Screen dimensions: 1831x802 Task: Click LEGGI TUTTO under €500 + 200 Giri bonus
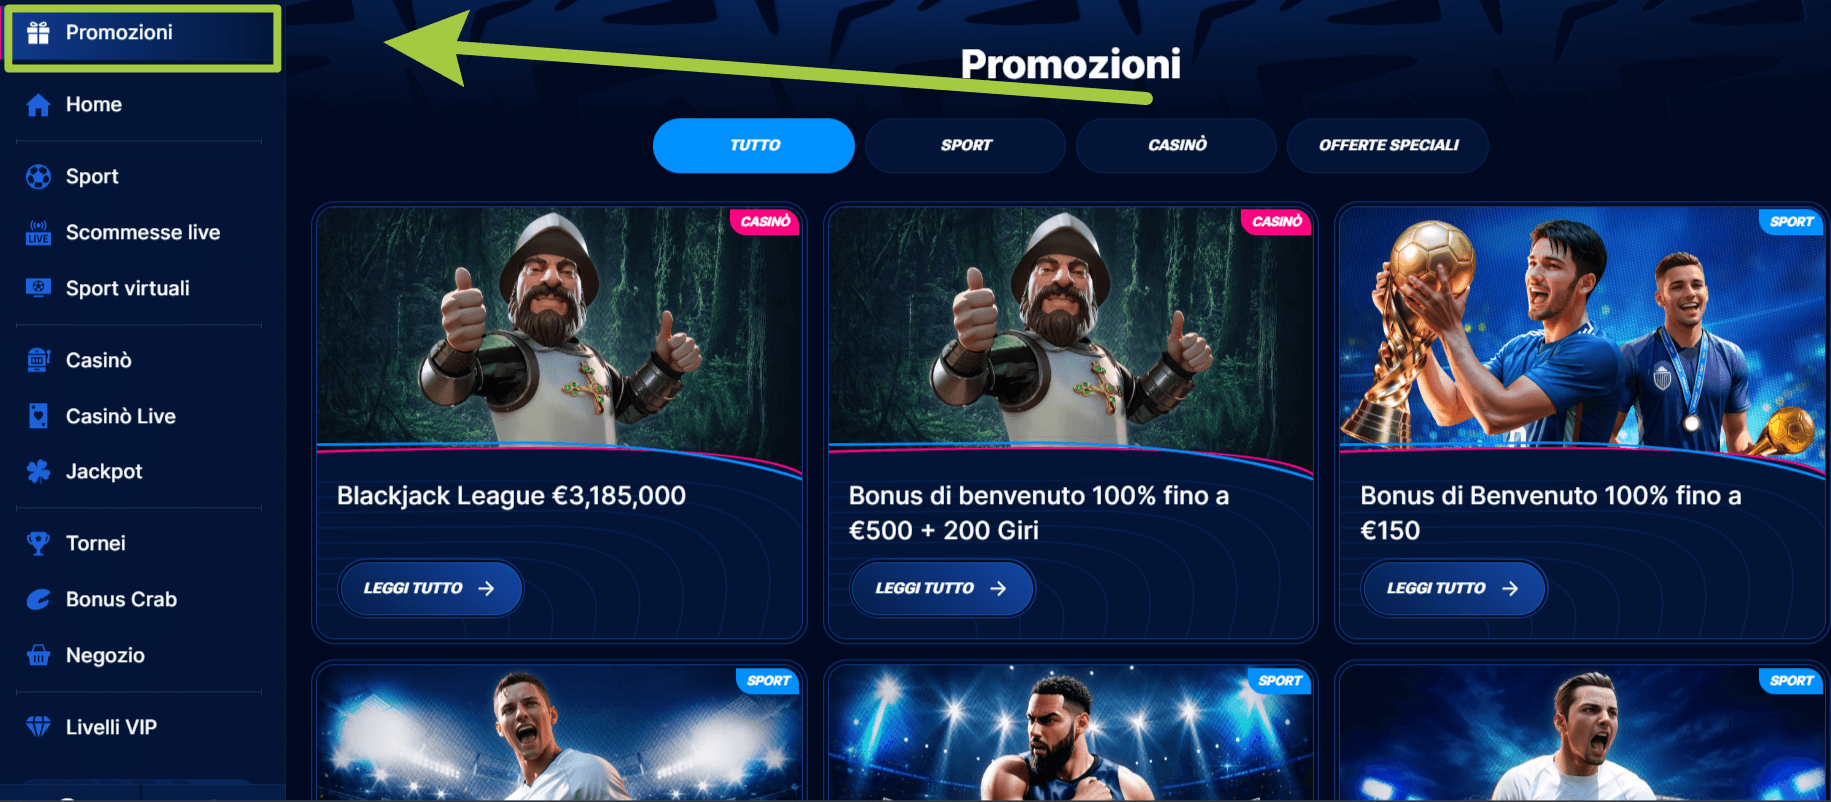click(942, 588)
